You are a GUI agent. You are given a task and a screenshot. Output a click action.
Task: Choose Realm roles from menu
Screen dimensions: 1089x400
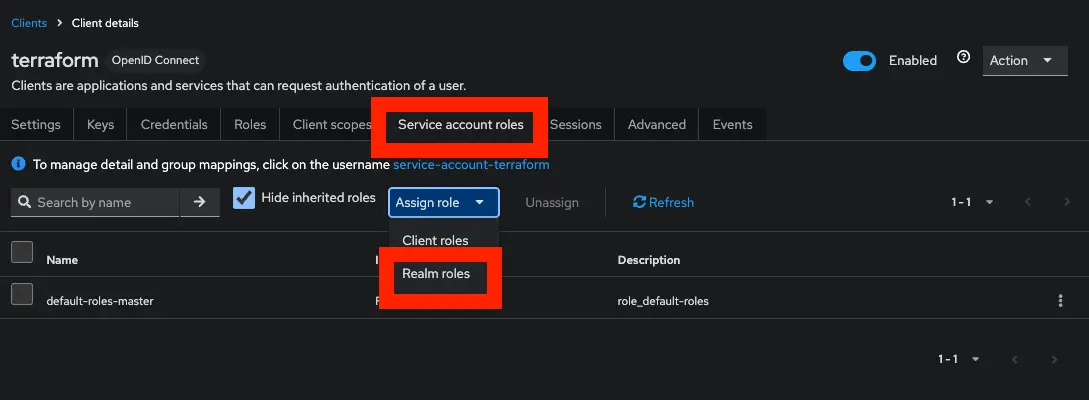pos(436,274)
